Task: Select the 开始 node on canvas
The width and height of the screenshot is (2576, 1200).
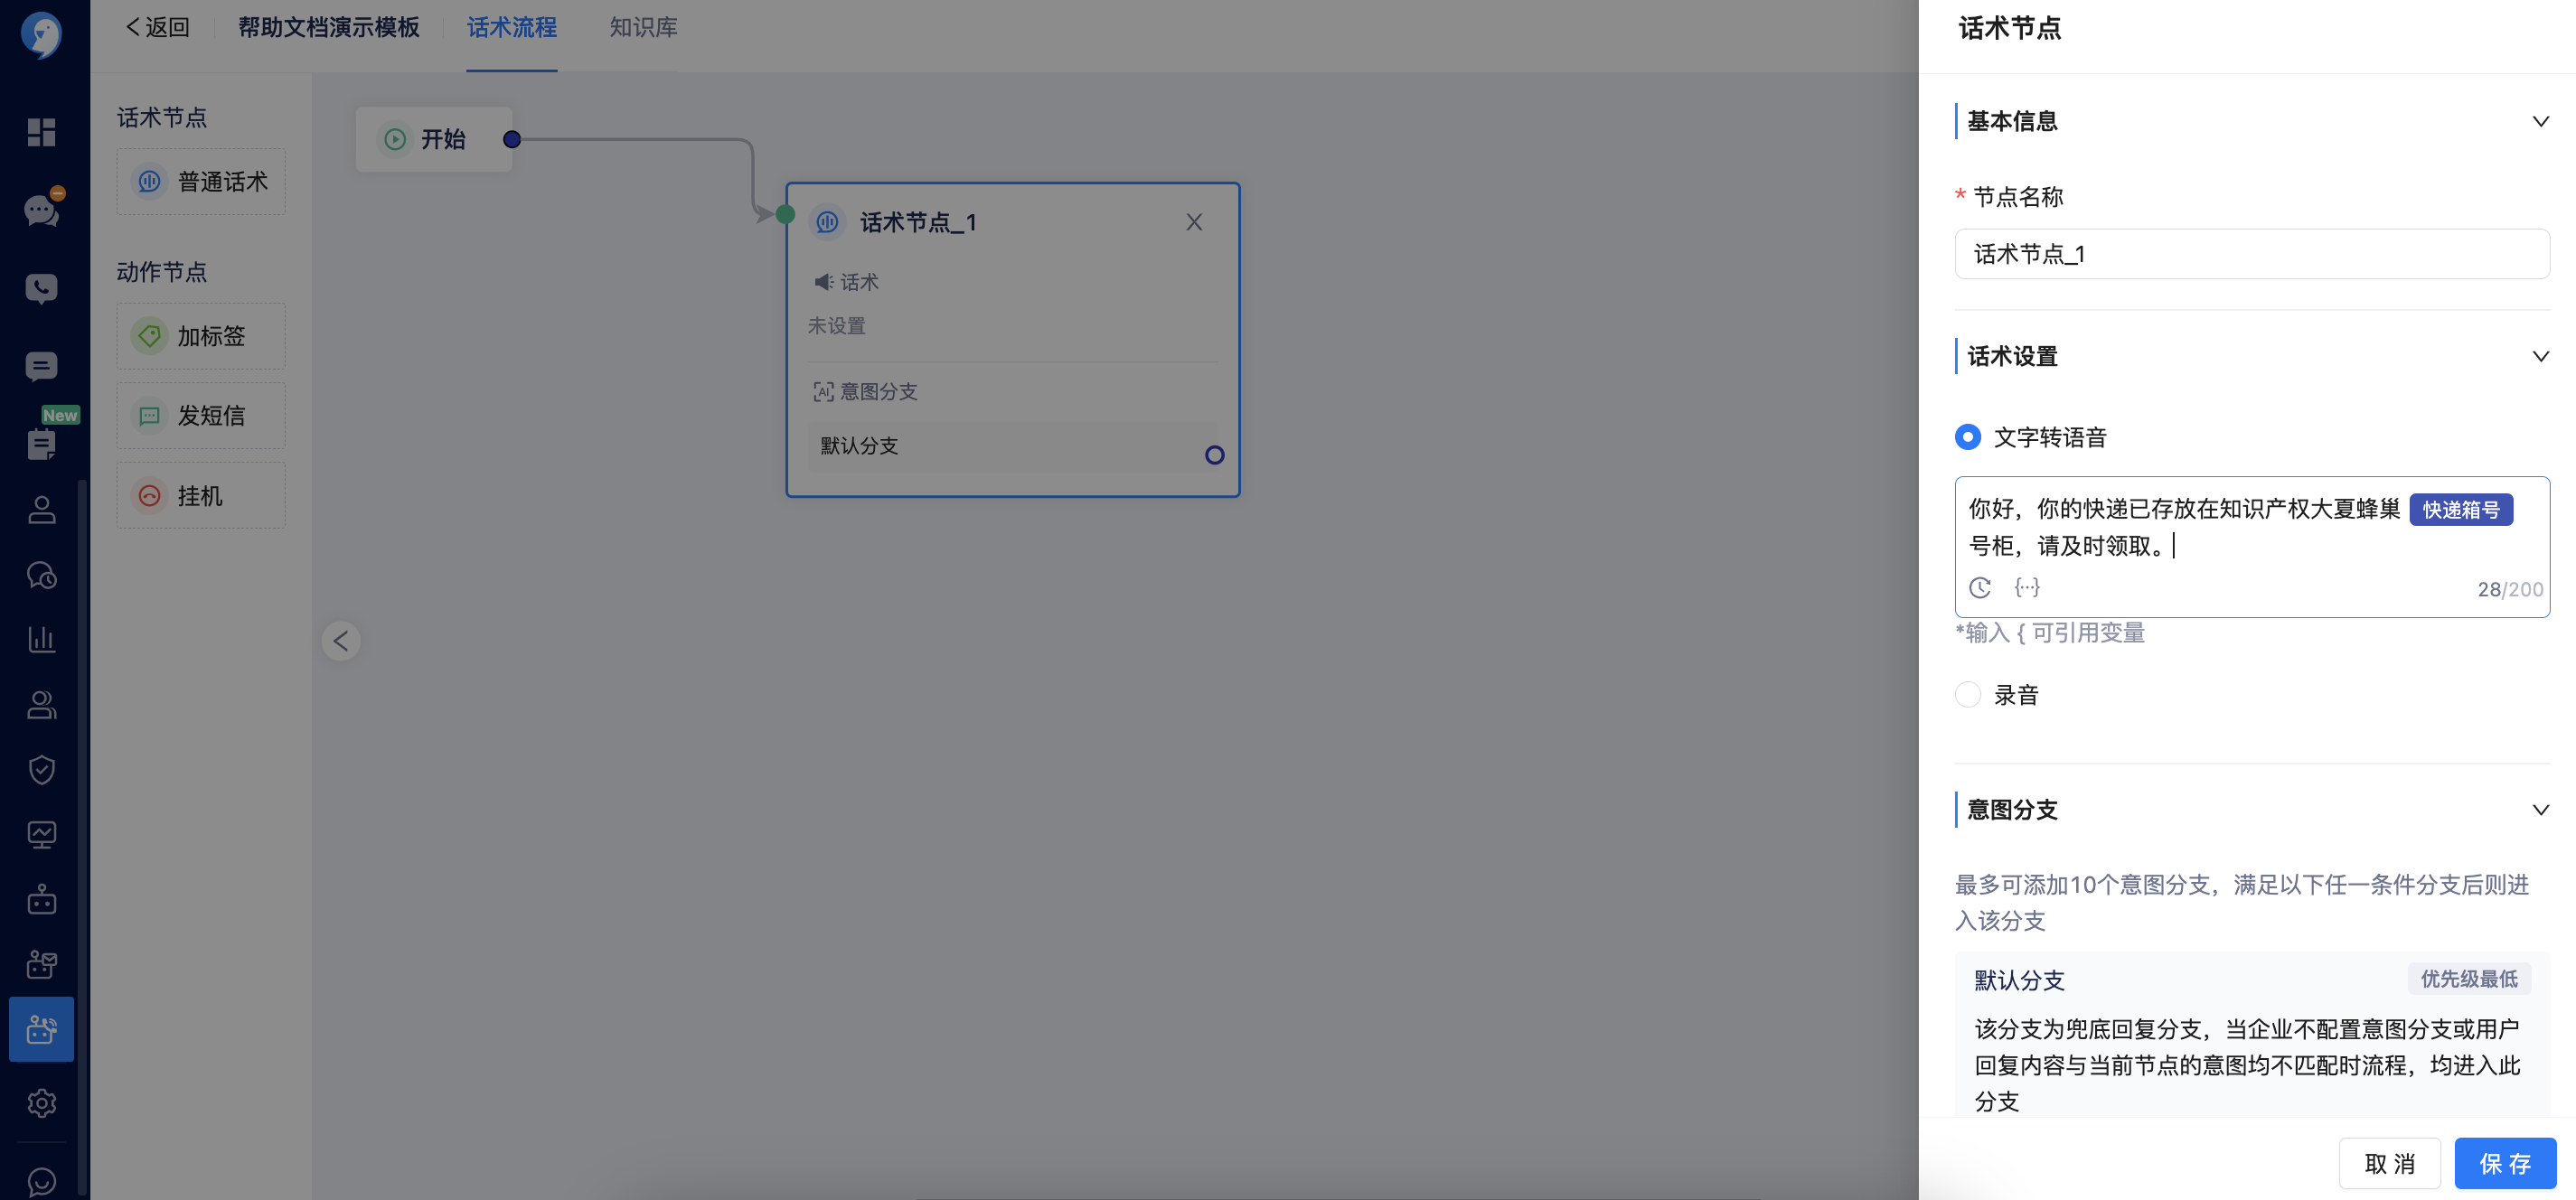Action: tap(434, 139)
